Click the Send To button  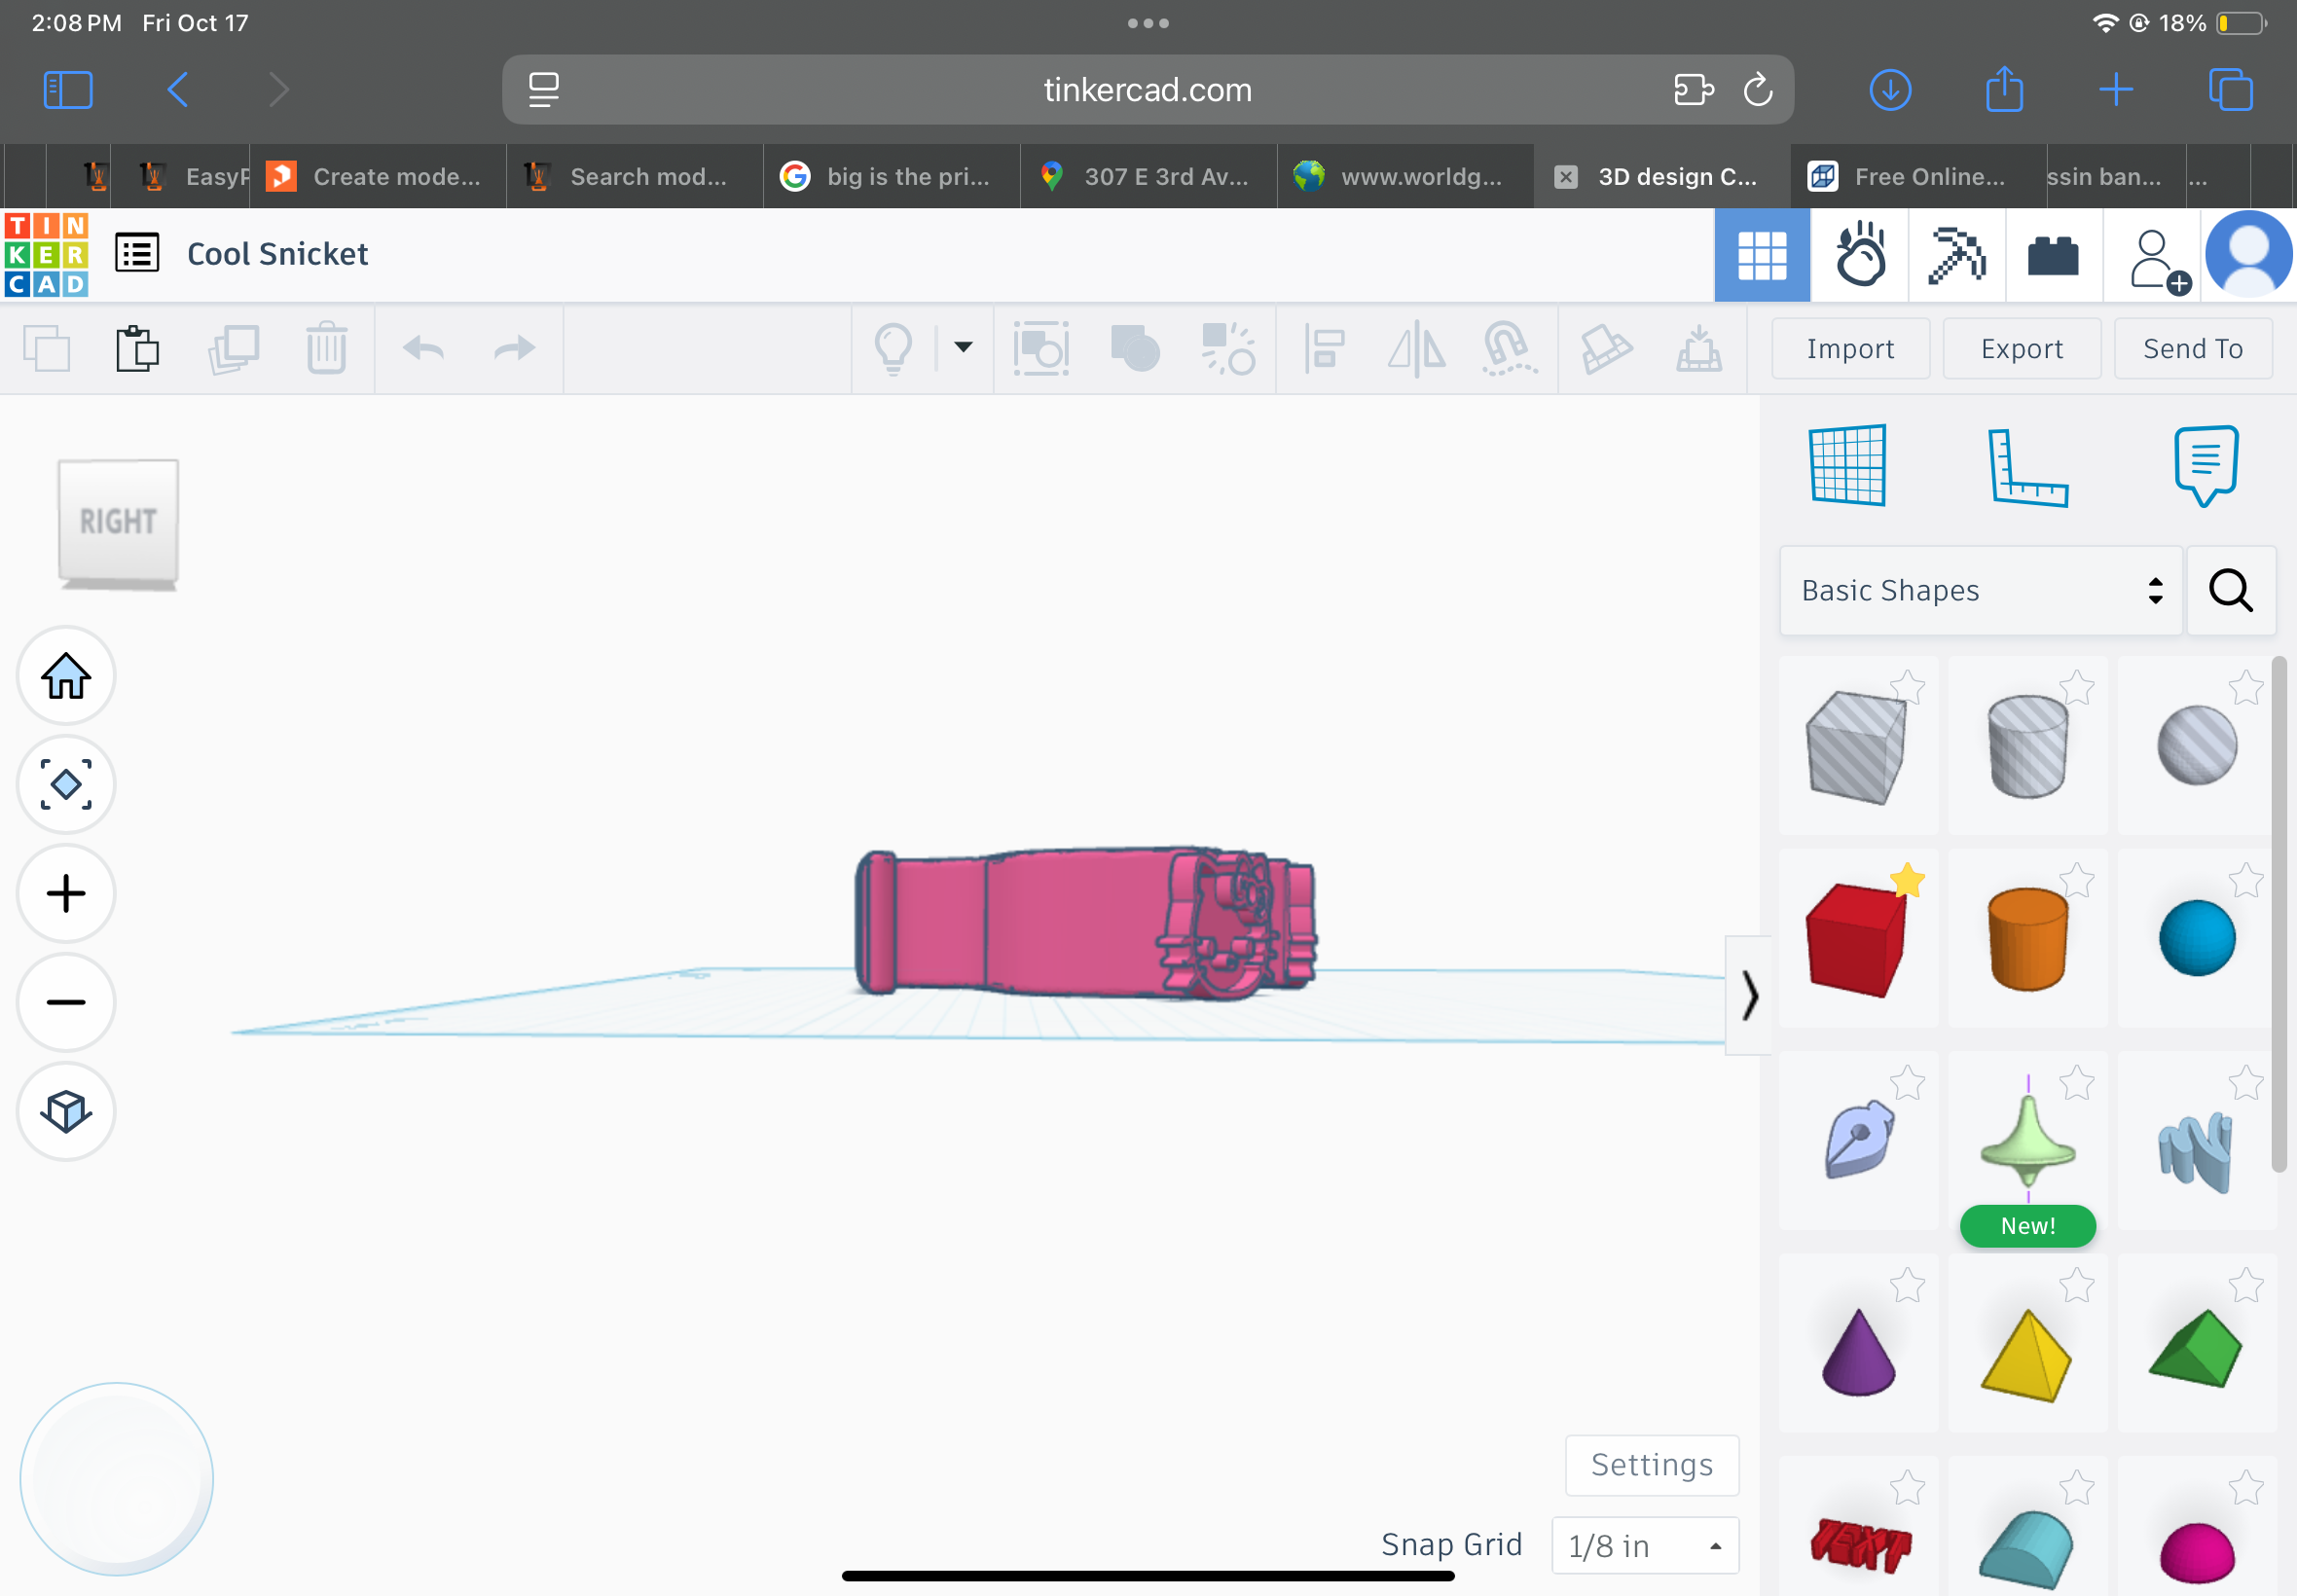(x=2192, y=349)
